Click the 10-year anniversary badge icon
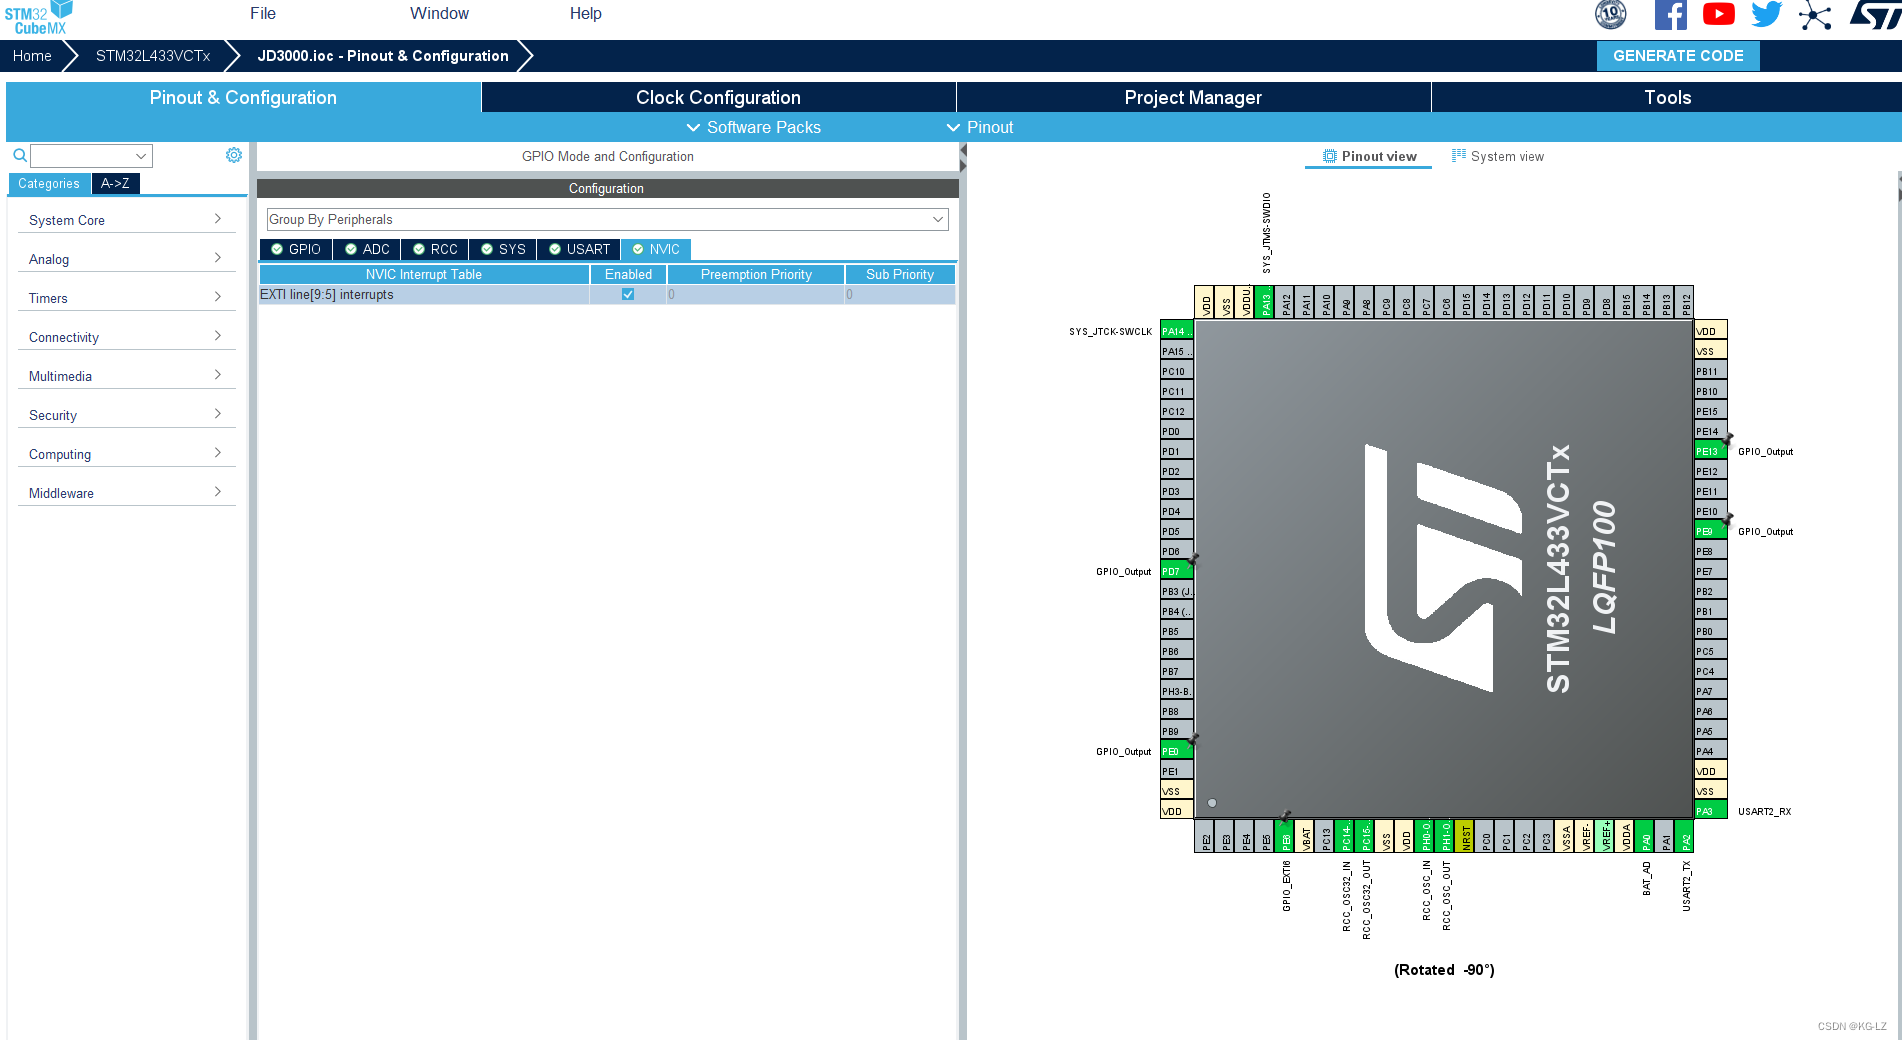This screenshot has height=1040, width=1902. point(1610,14)
